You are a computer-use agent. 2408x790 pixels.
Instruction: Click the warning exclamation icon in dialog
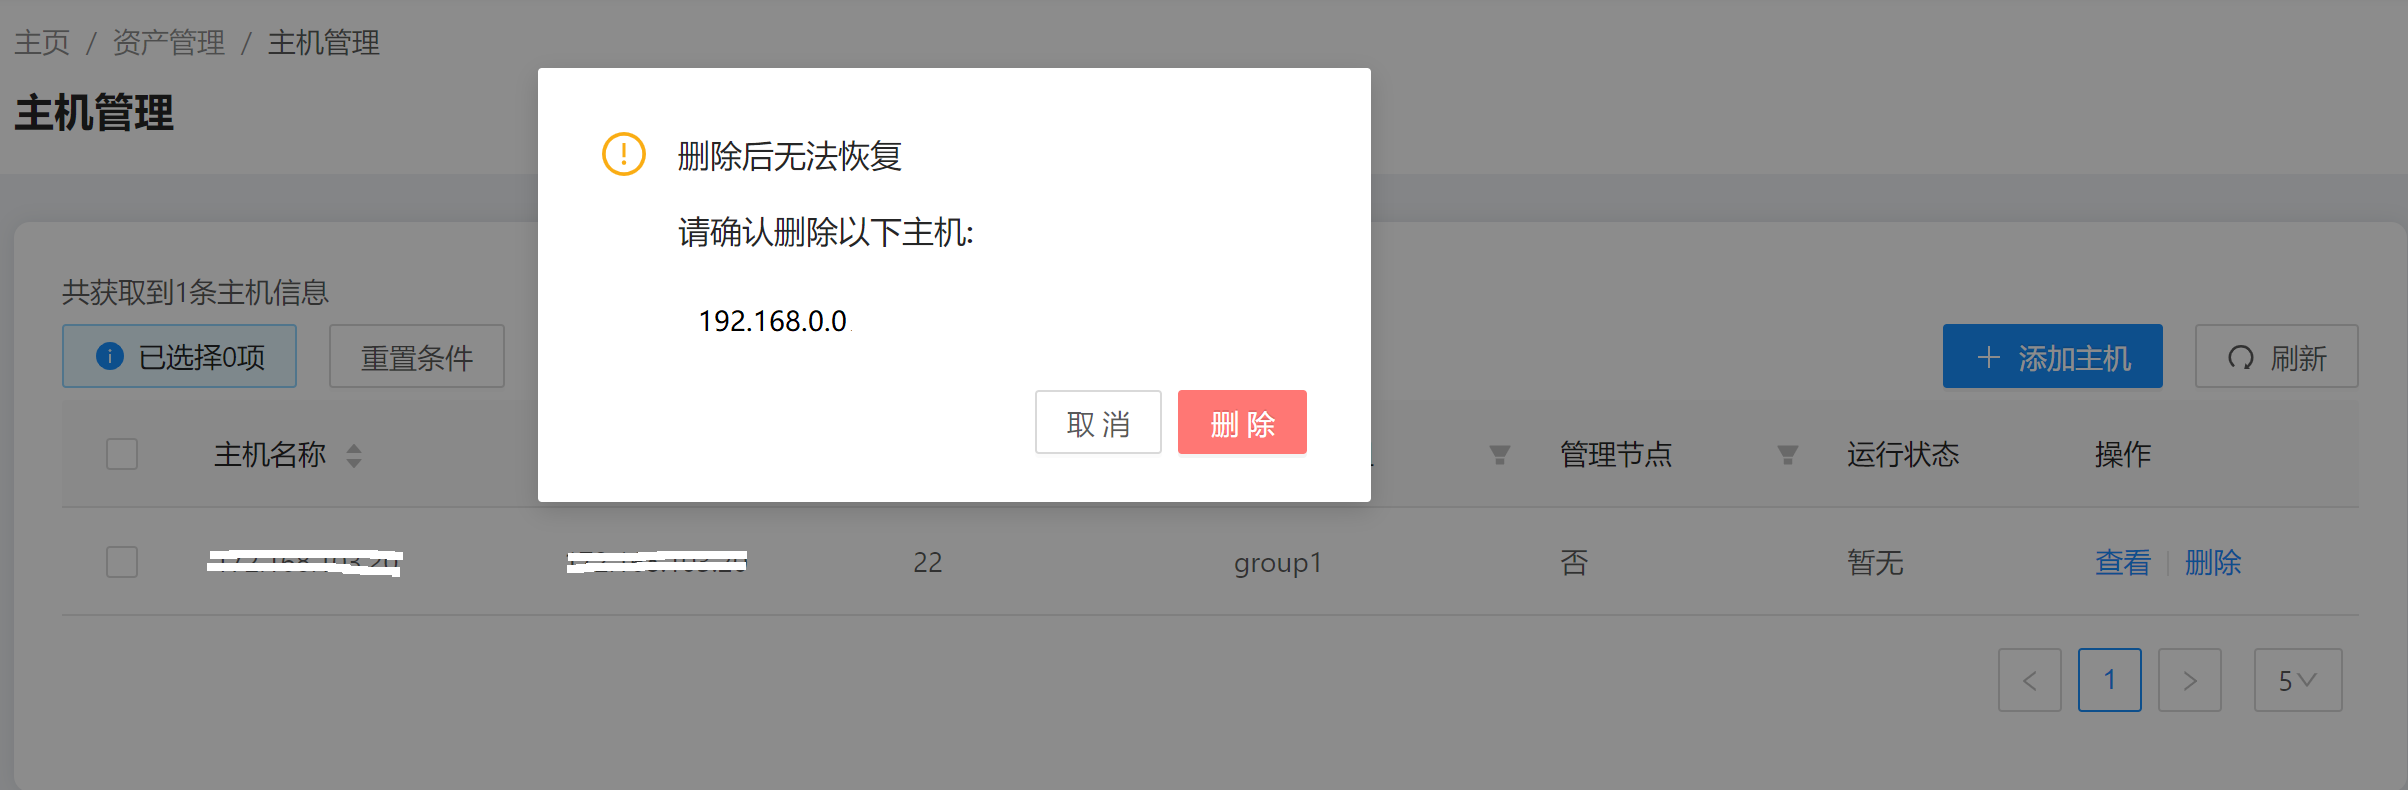pyautogui.click(x=623, y=155)
